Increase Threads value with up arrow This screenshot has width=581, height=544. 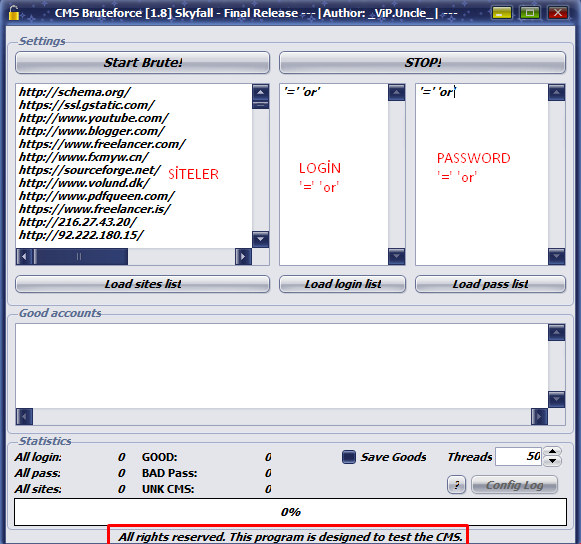[552, 452]
